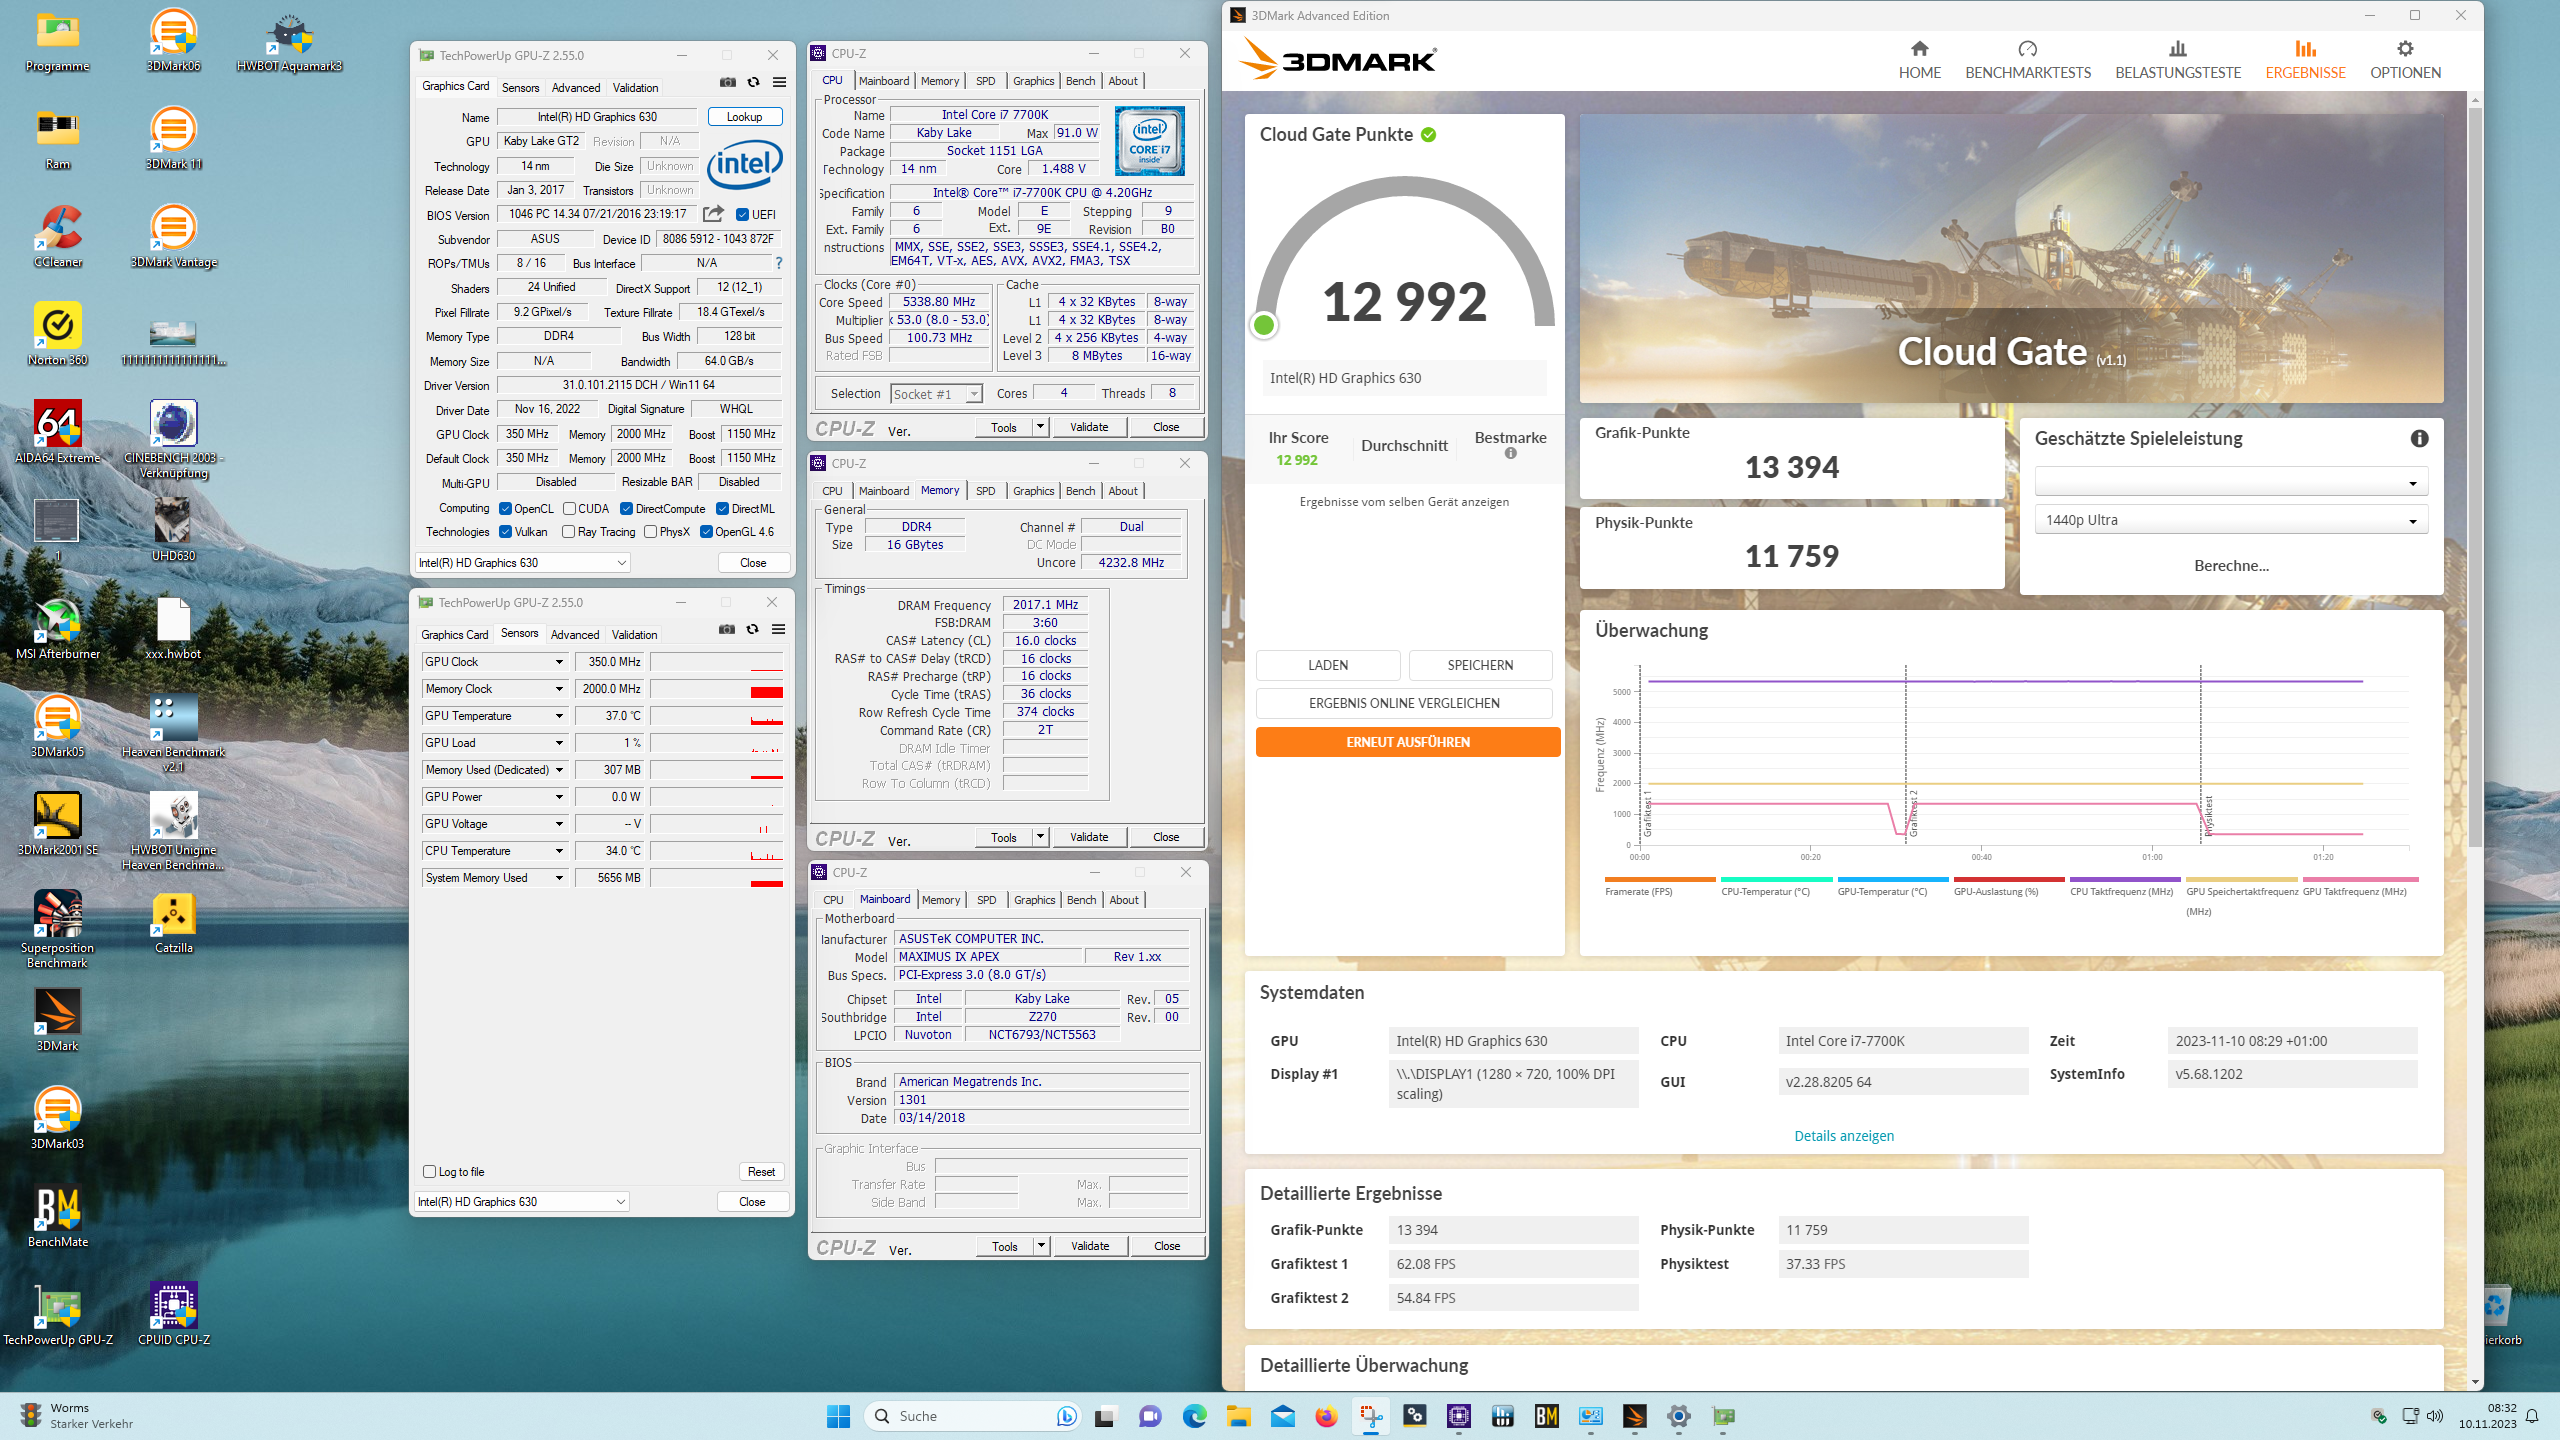This screenshot has height=1440, width=2560.
Task: Open BenchMate desktop icon
Action: (x=58, y=1217)
